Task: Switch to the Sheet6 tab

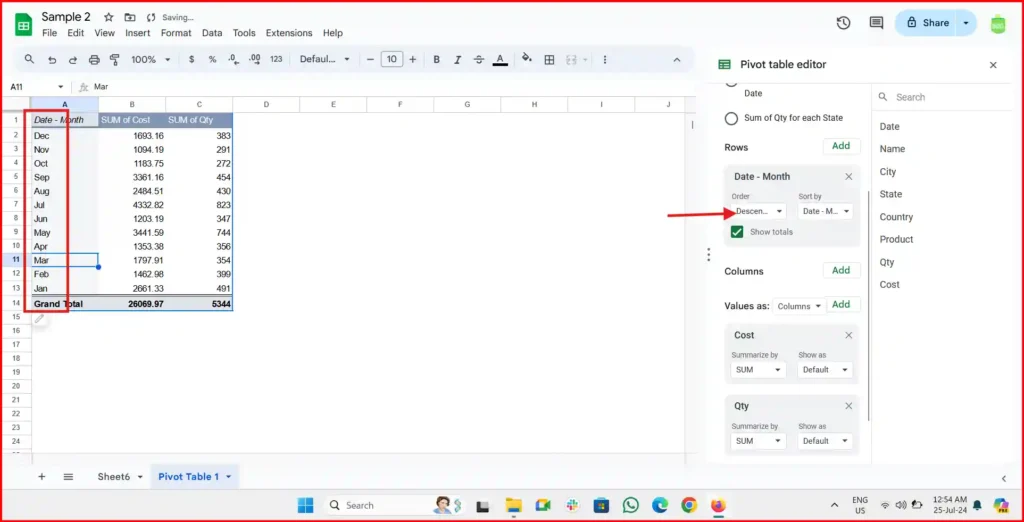Action: 112,476
